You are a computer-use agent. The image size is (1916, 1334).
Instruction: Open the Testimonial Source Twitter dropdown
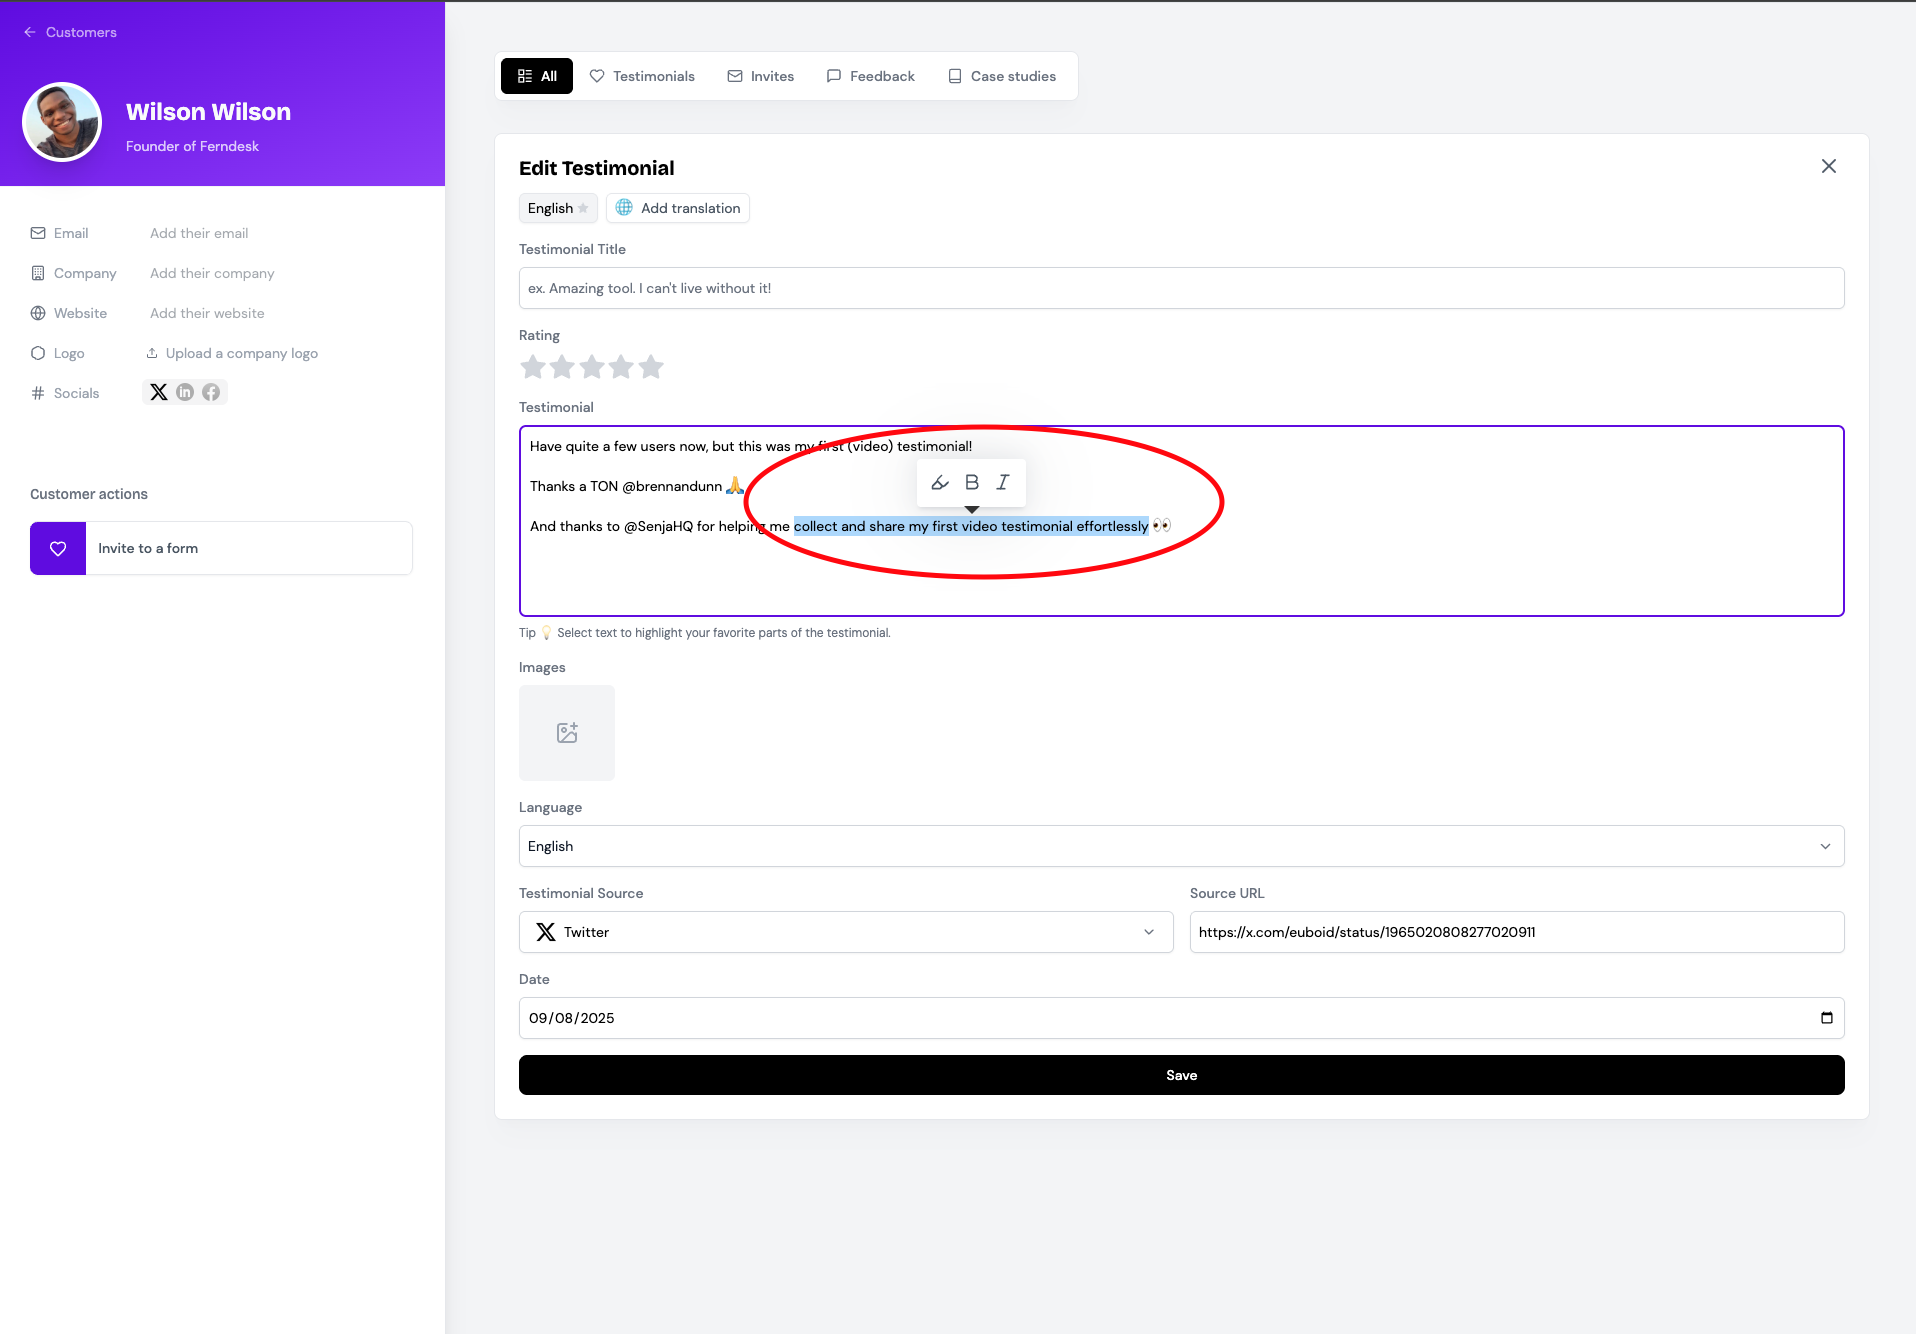846,932
